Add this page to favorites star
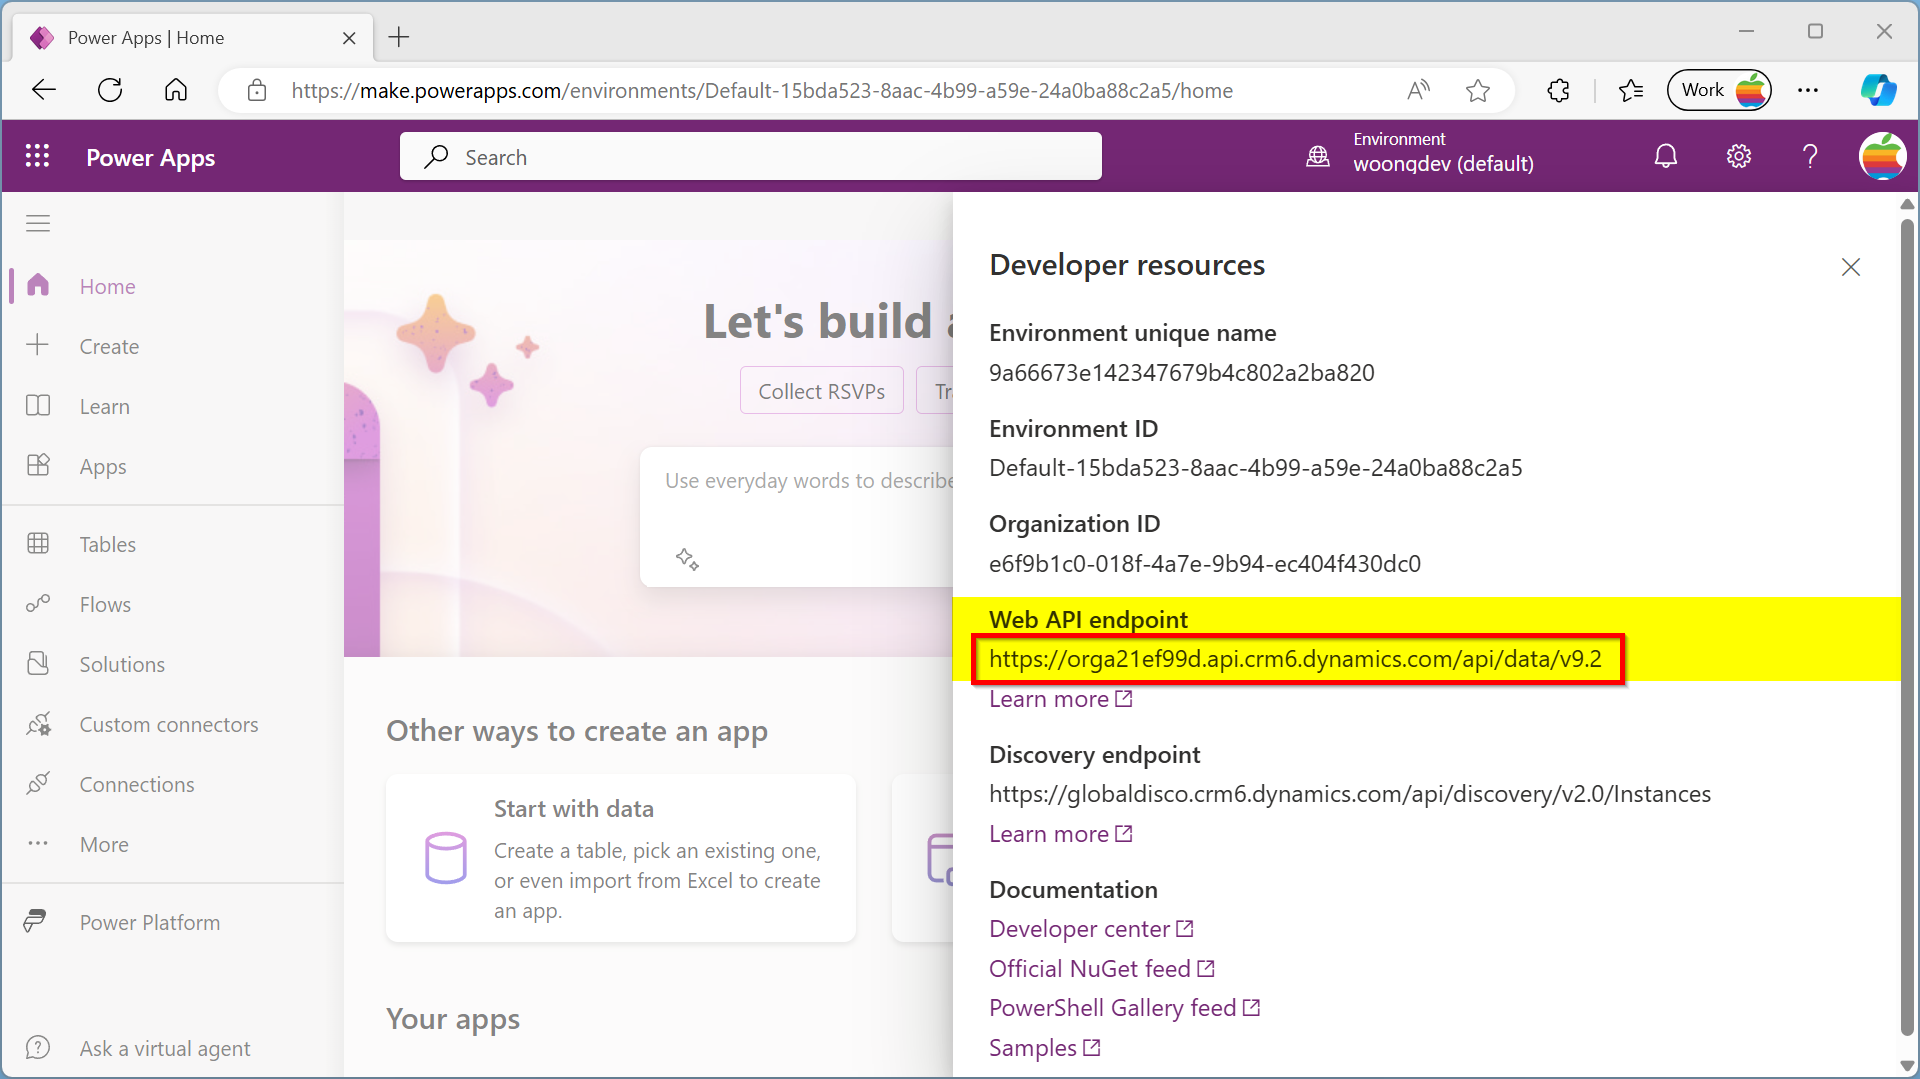 [x=1478, y=91]
